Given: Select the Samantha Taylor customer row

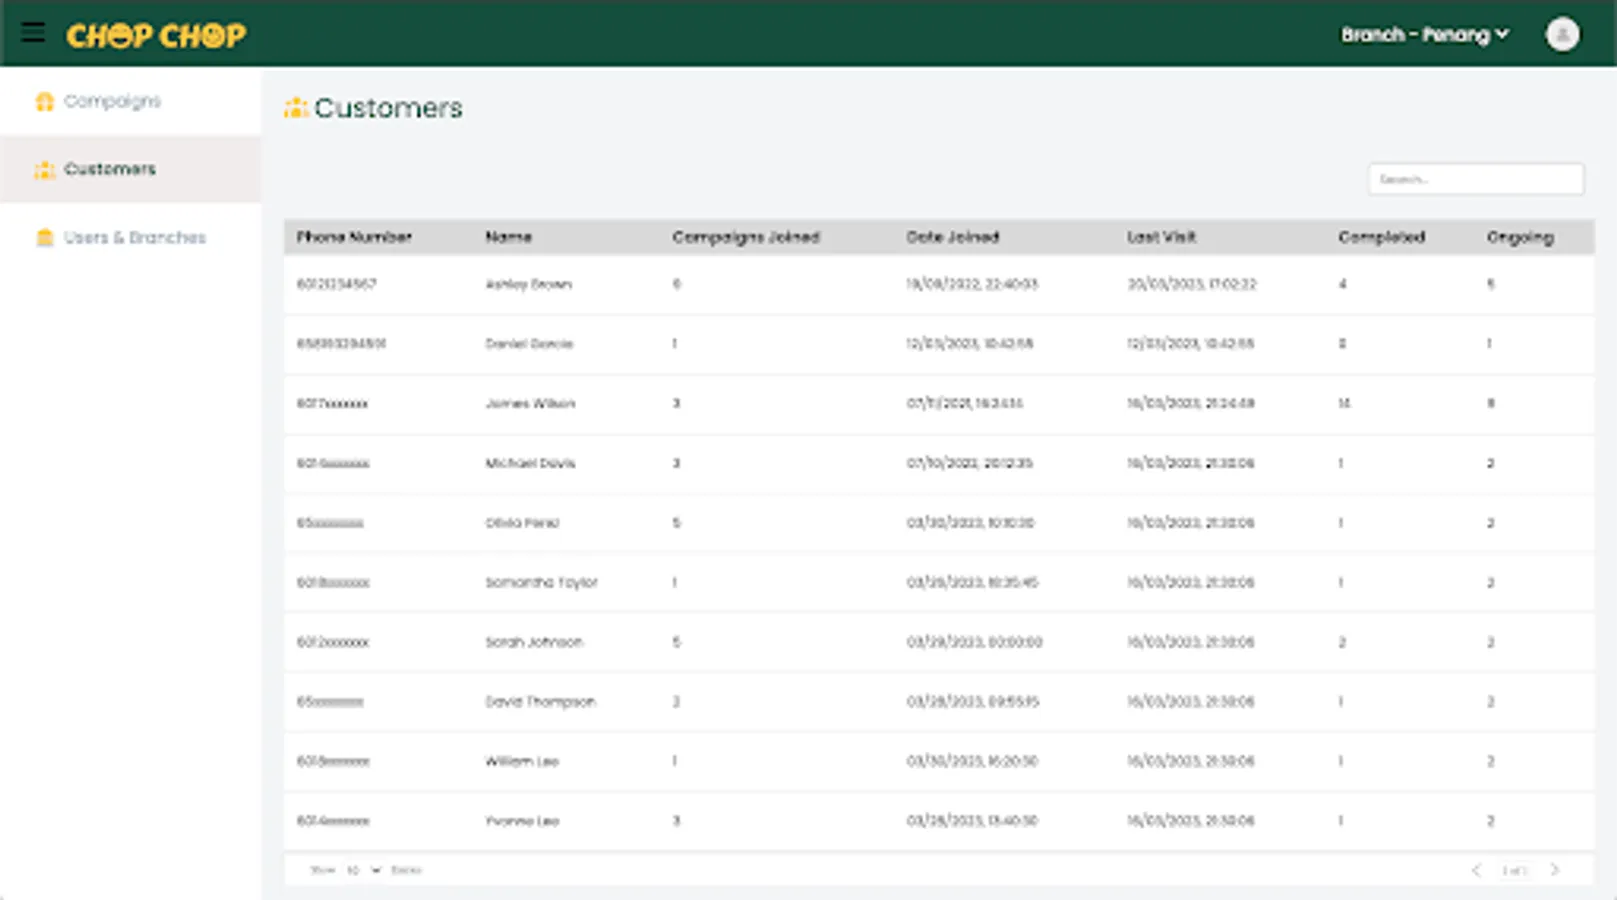Looking at the screenshot, I should pos(541,582).
